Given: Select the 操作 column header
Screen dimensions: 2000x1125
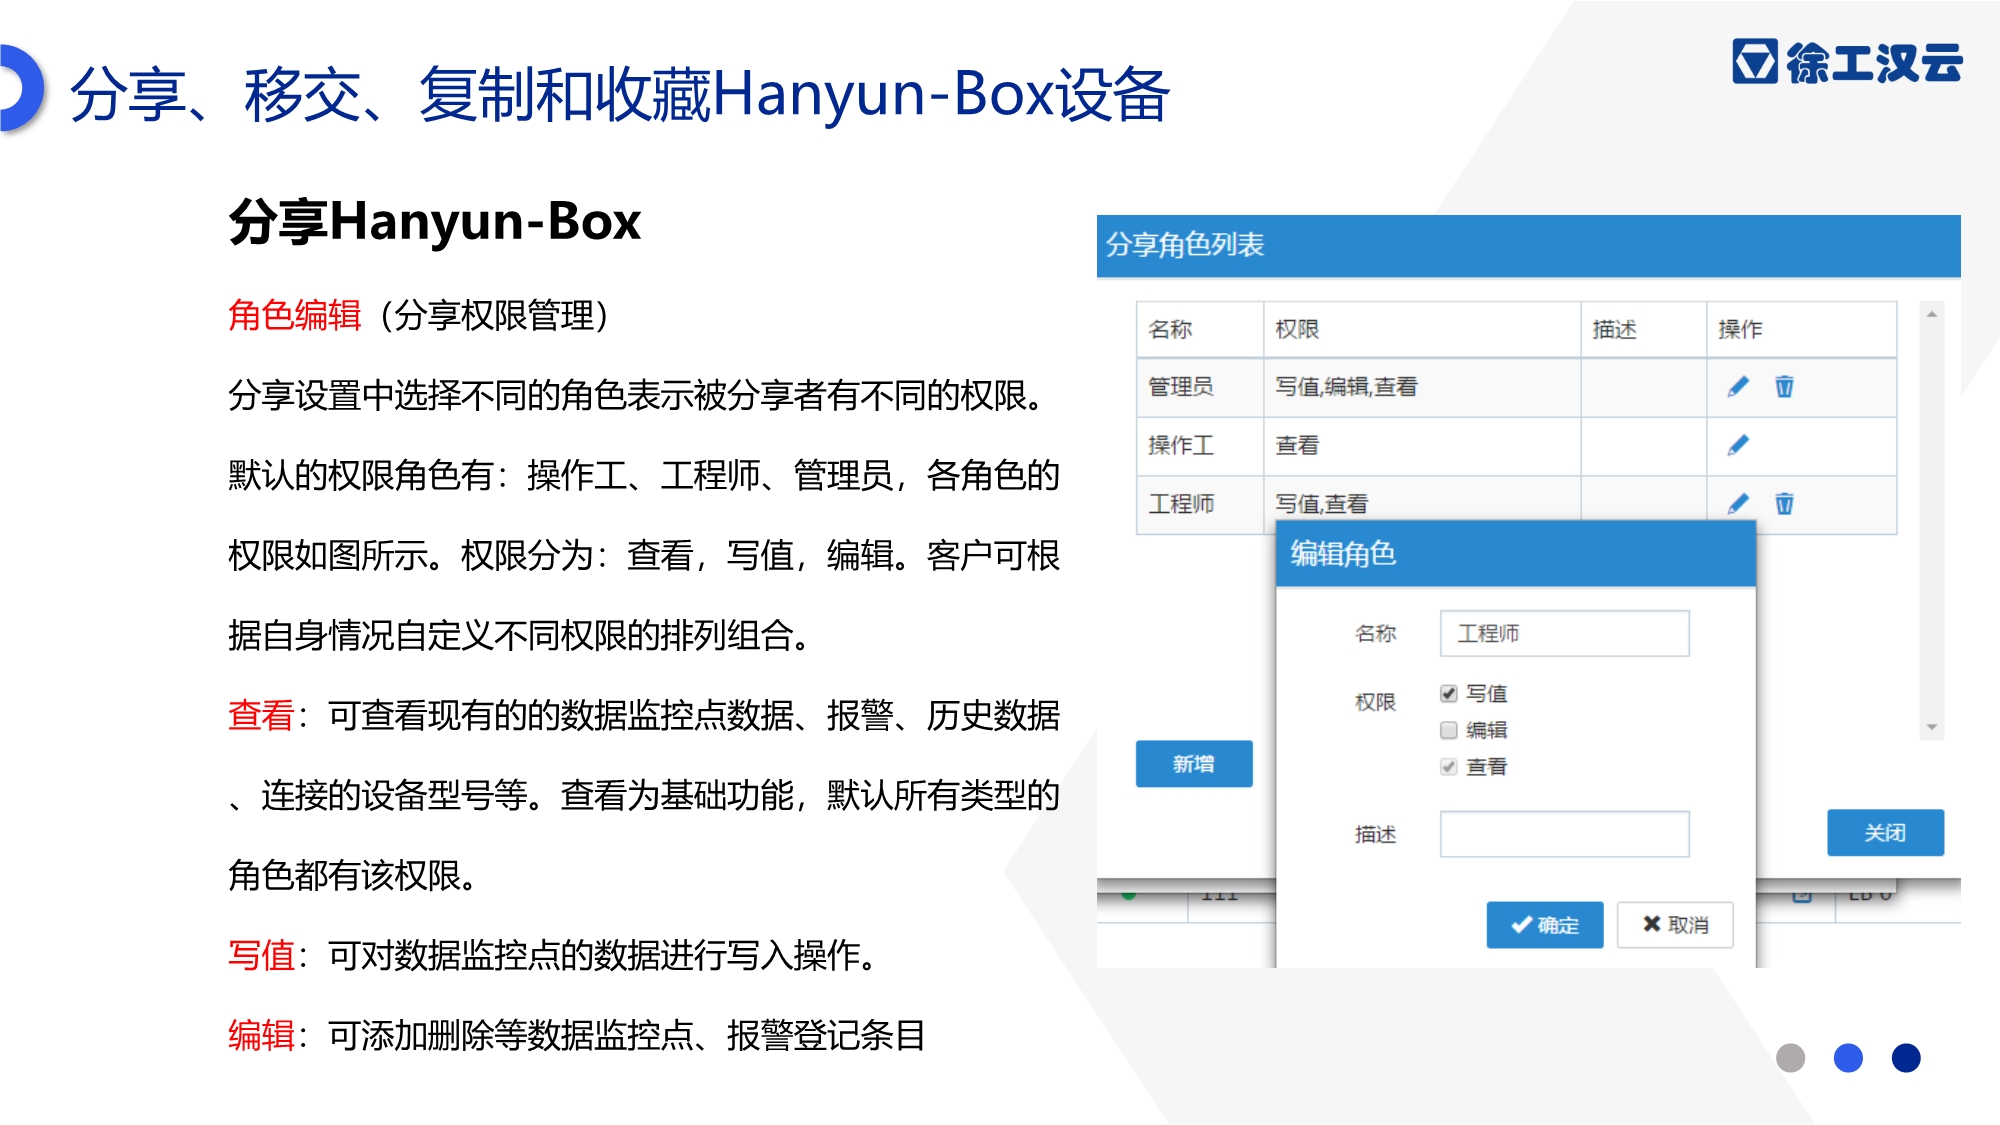Looking at the screenshot, I should (1802, 329).
